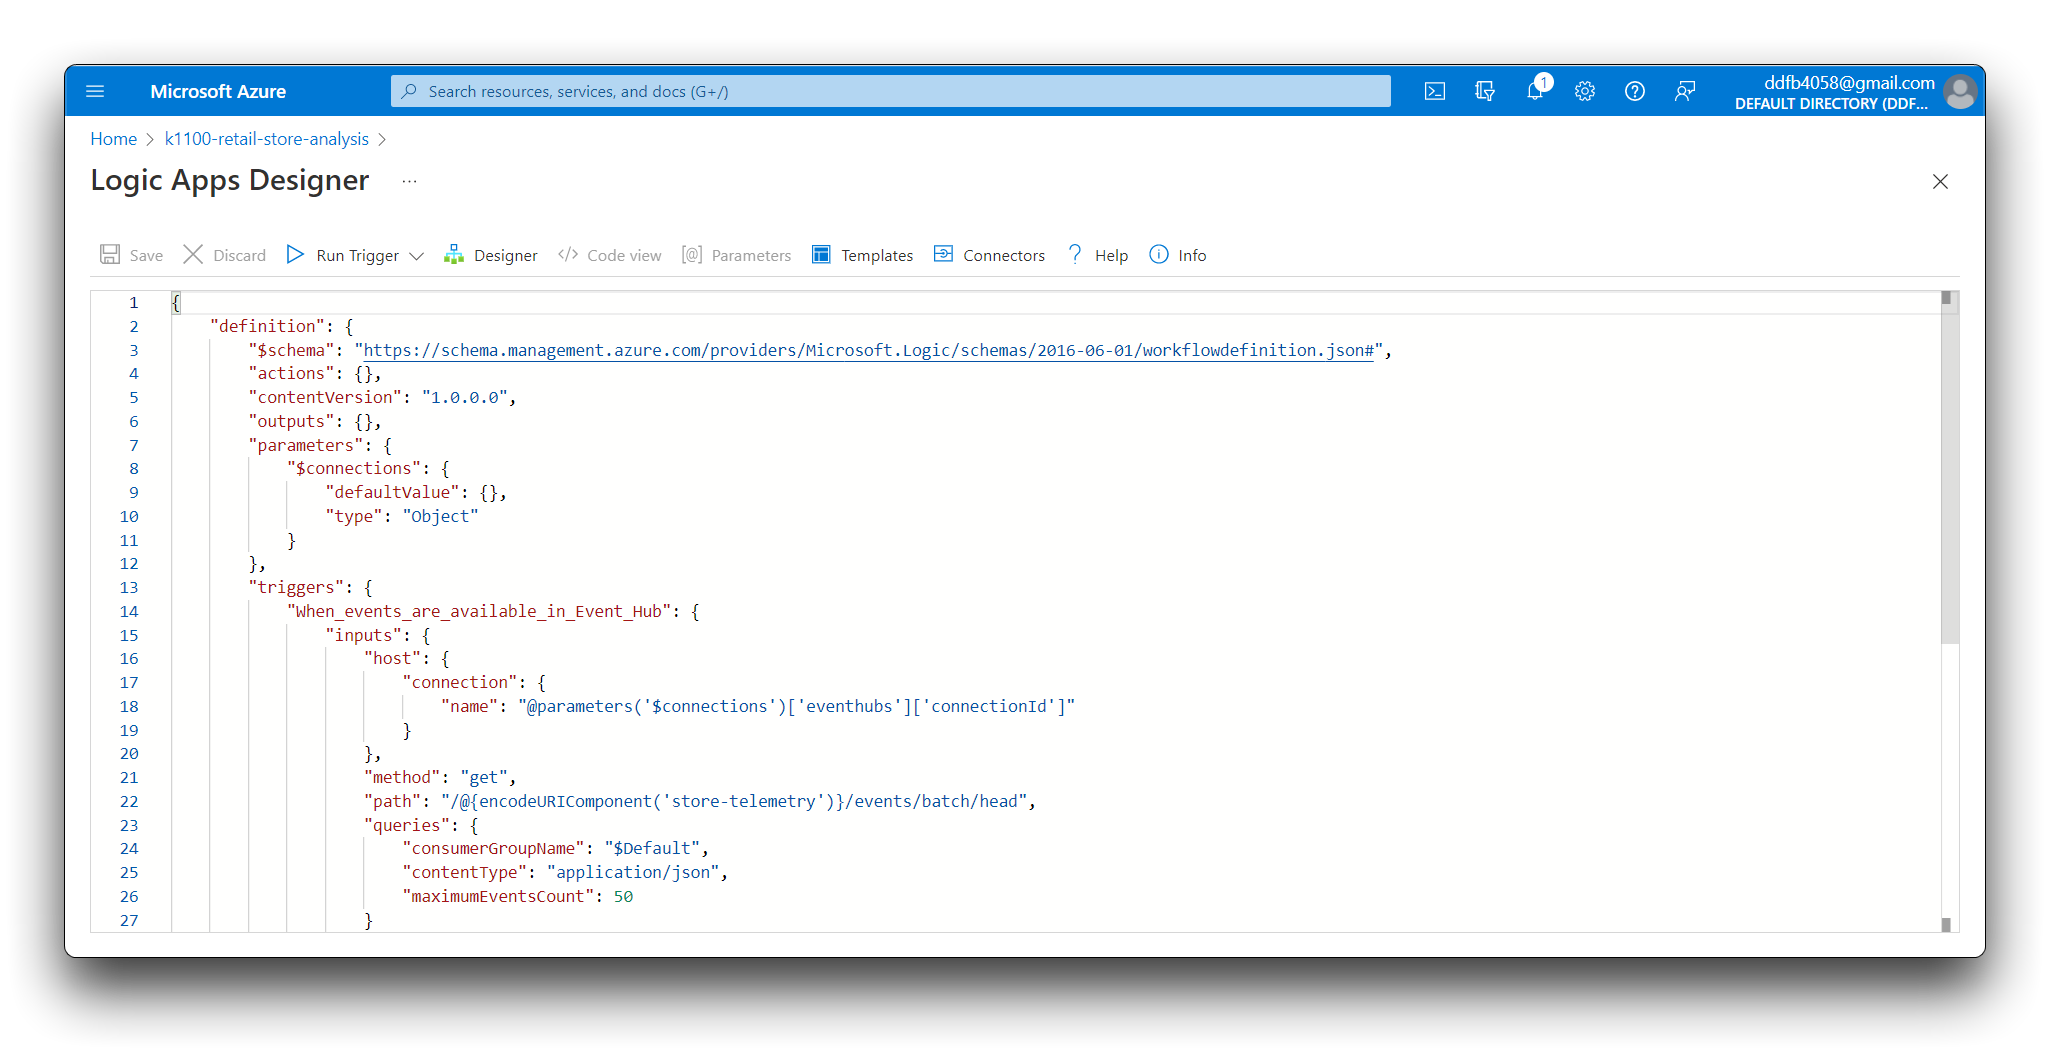Image resolution: width=2050 pixels, height=1054 pixels.
Task: Focus the Search resources, services, and docs field
Action: pos(890,91)
